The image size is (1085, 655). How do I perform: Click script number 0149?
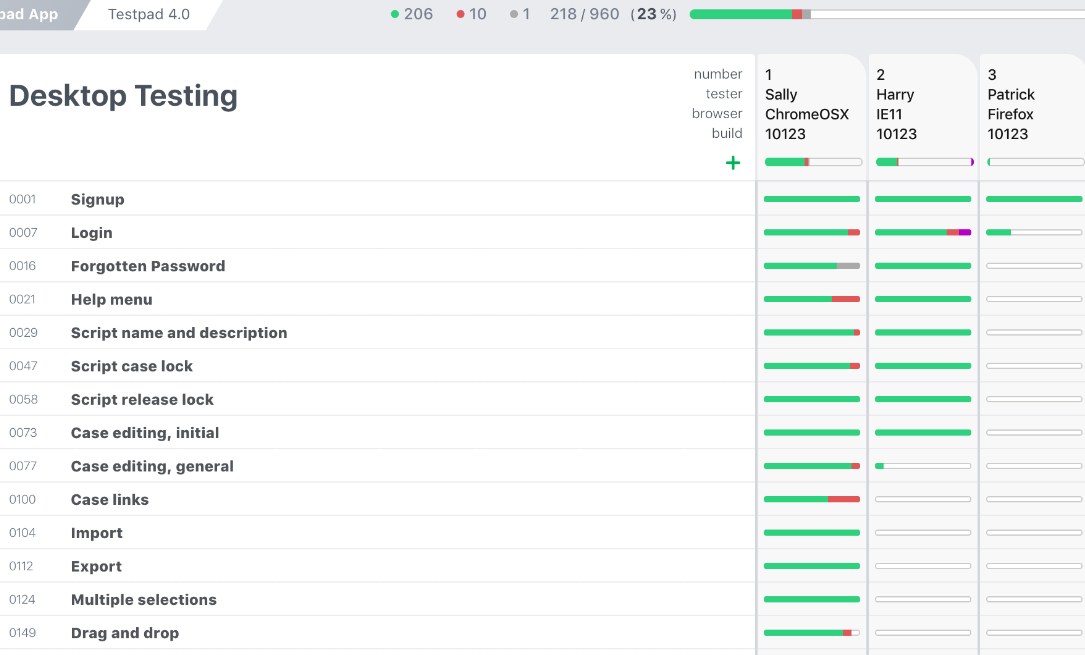point(22,633)
